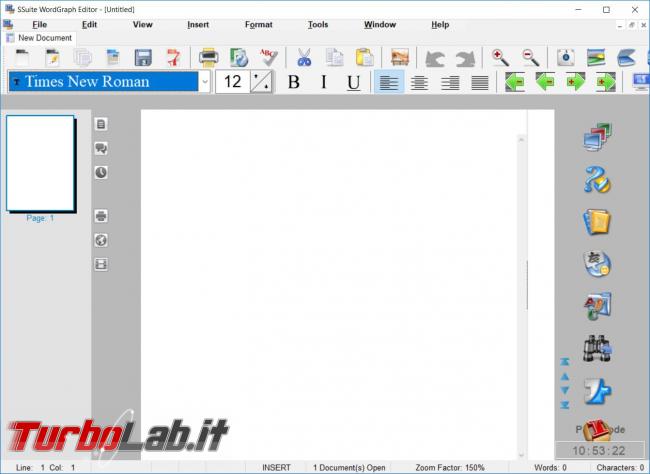The image size is (650, 474).
Task: Click the floppy disk Save icon
Action: point(143,57)
